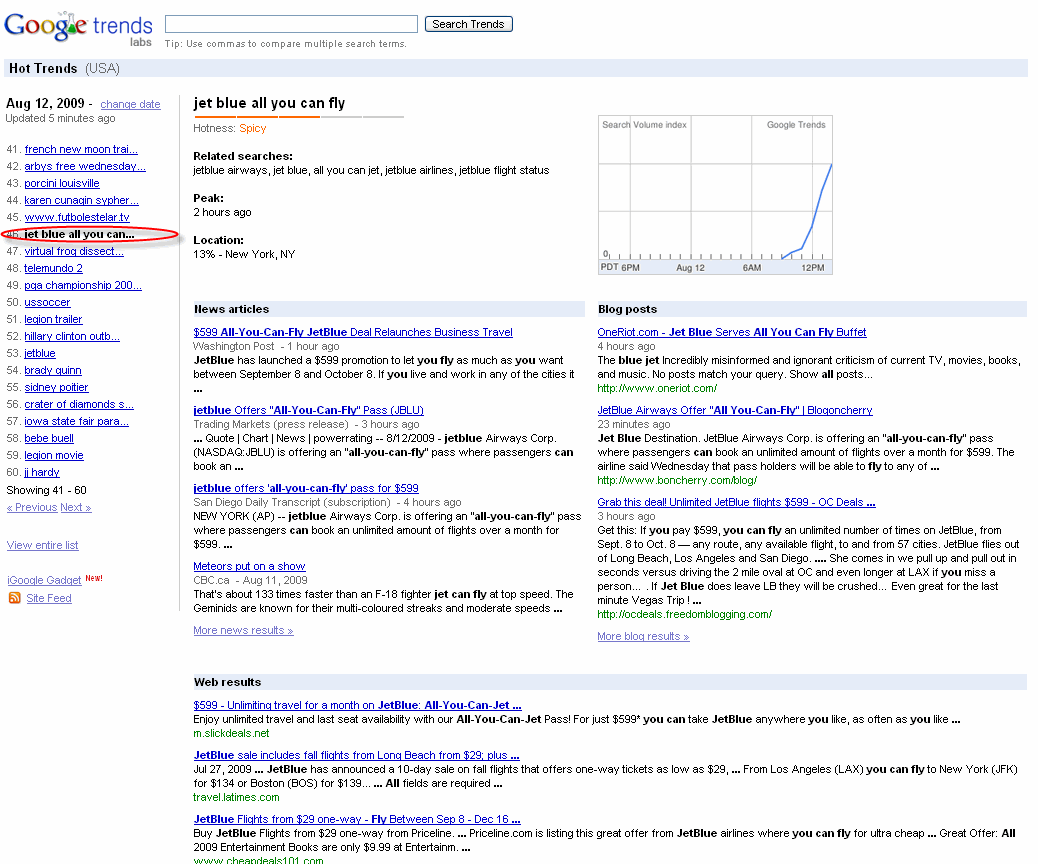Open legion movie trend
This screenshot has height=864, width=1038.
[54, 456]
